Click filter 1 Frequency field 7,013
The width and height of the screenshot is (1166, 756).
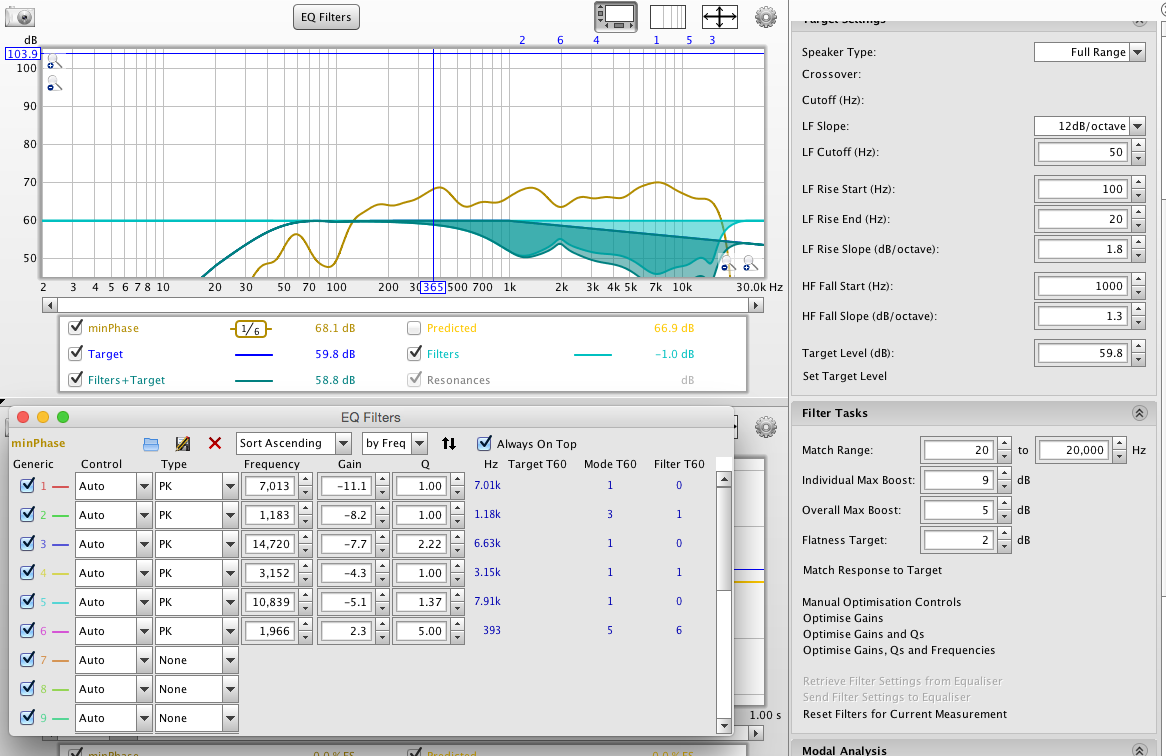270,486
